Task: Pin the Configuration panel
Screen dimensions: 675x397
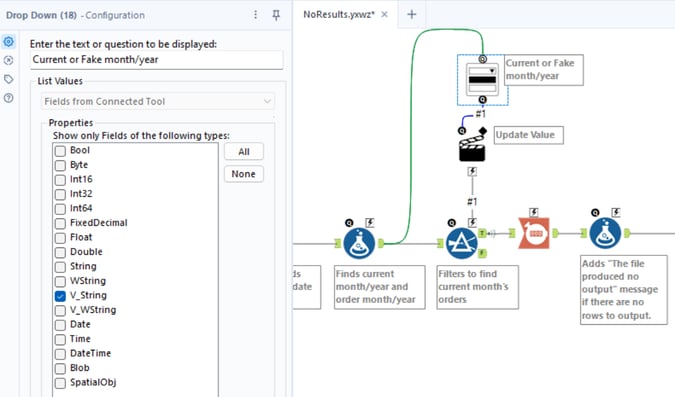Action: [x=276, y=15]
